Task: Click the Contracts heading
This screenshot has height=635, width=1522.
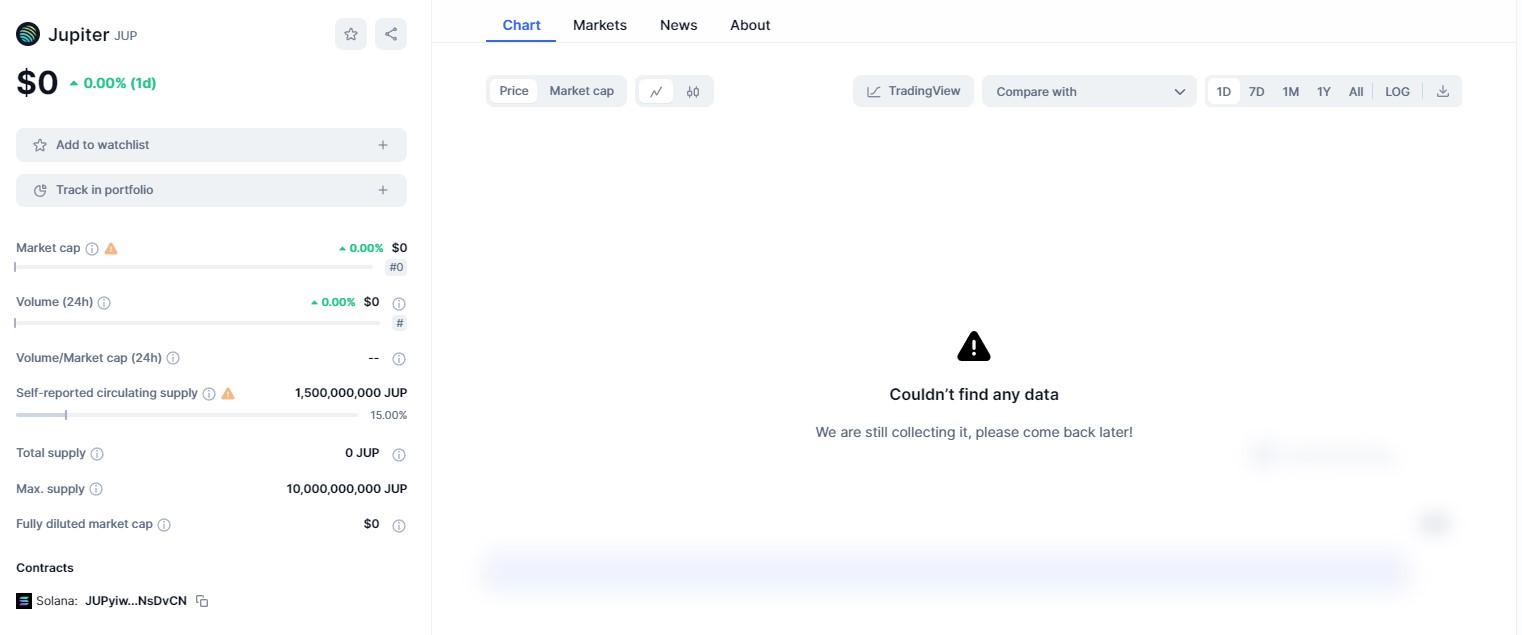Action: point(45,568)
